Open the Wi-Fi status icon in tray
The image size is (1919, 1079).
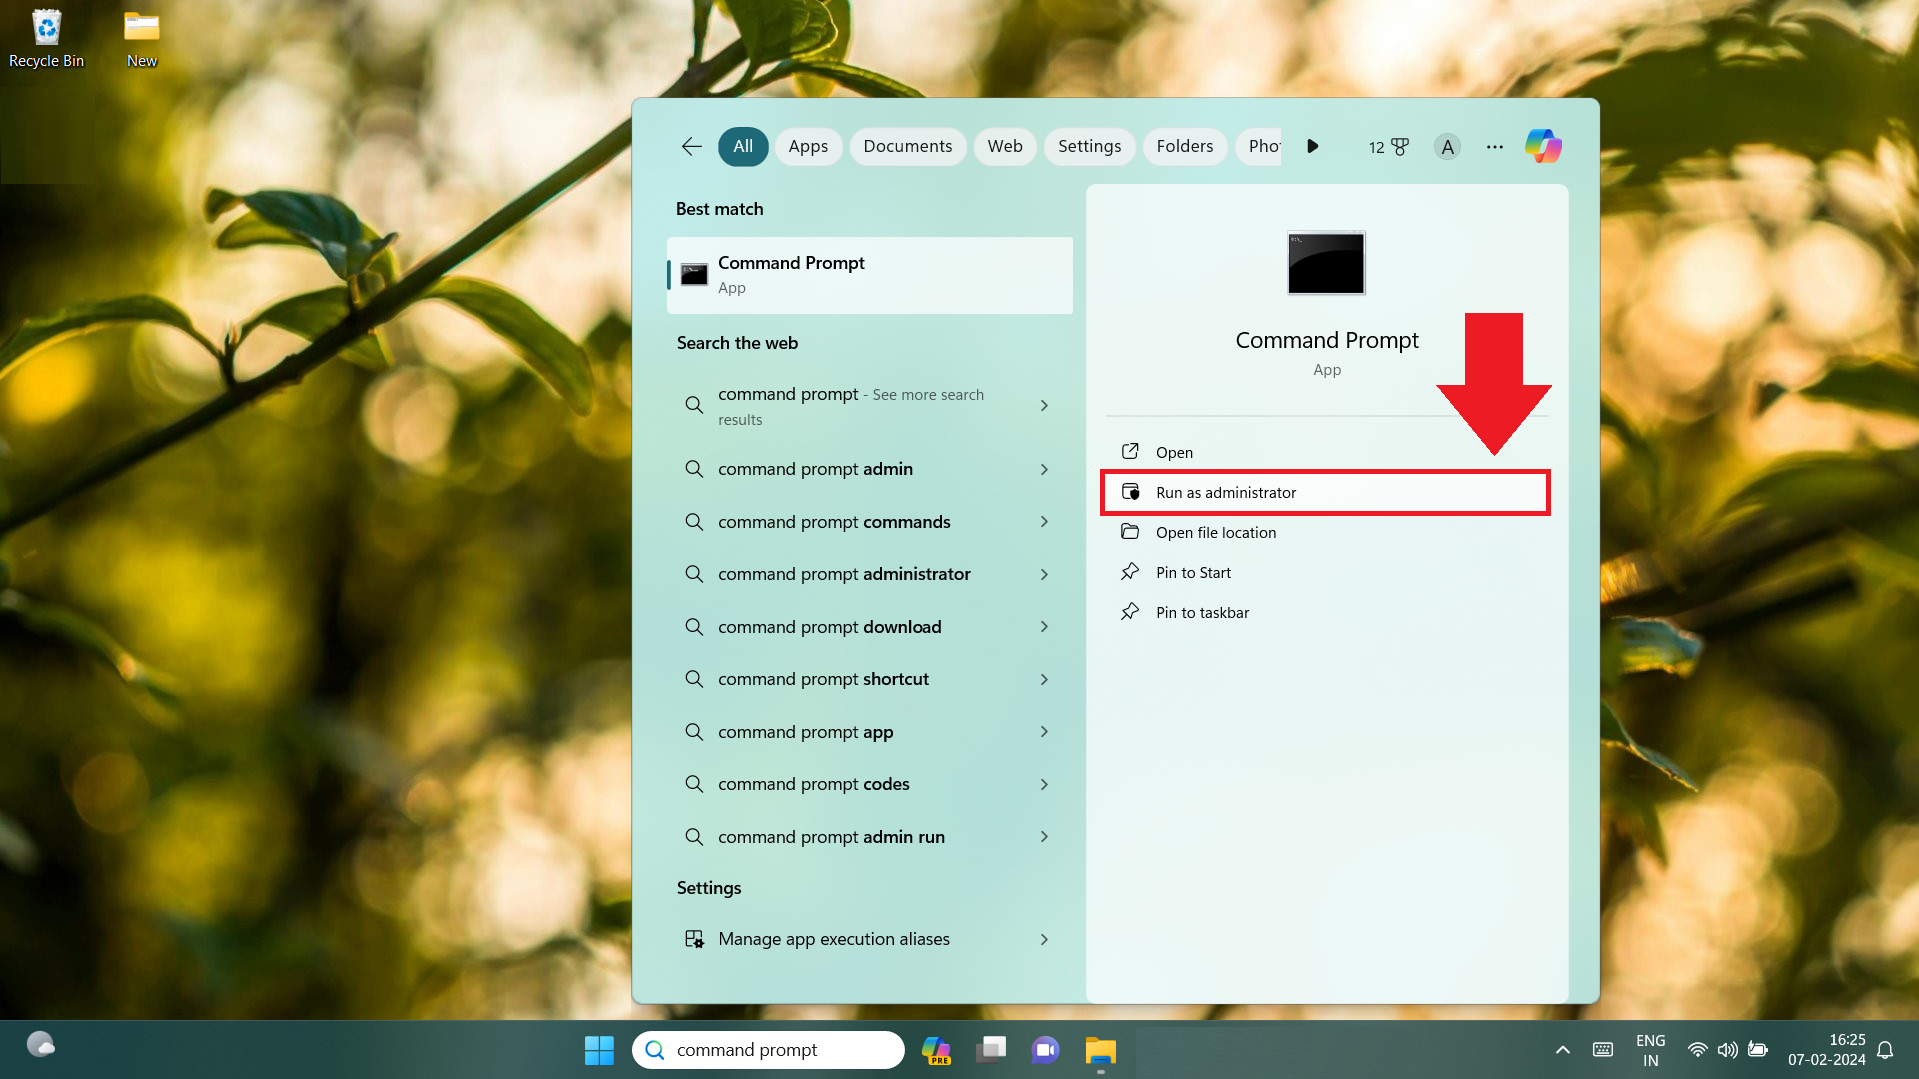point(1697,1050)
